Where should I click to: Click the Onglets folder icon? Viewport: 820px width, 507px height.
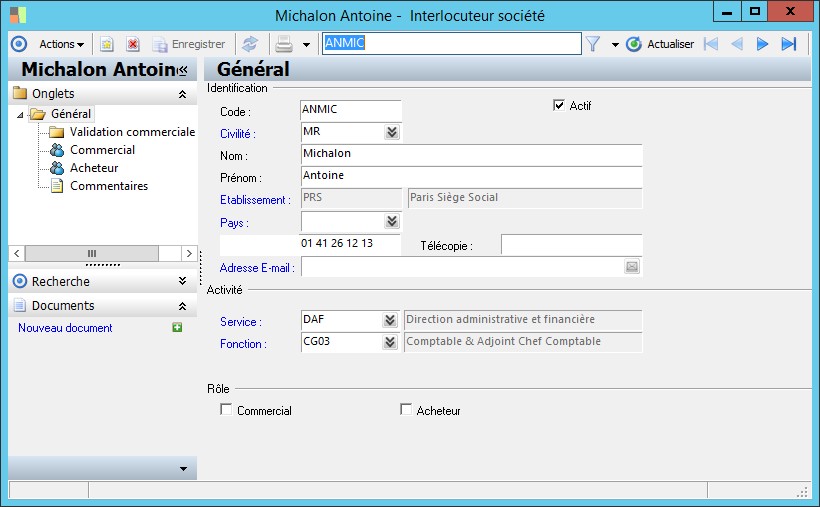coord(20,93)
